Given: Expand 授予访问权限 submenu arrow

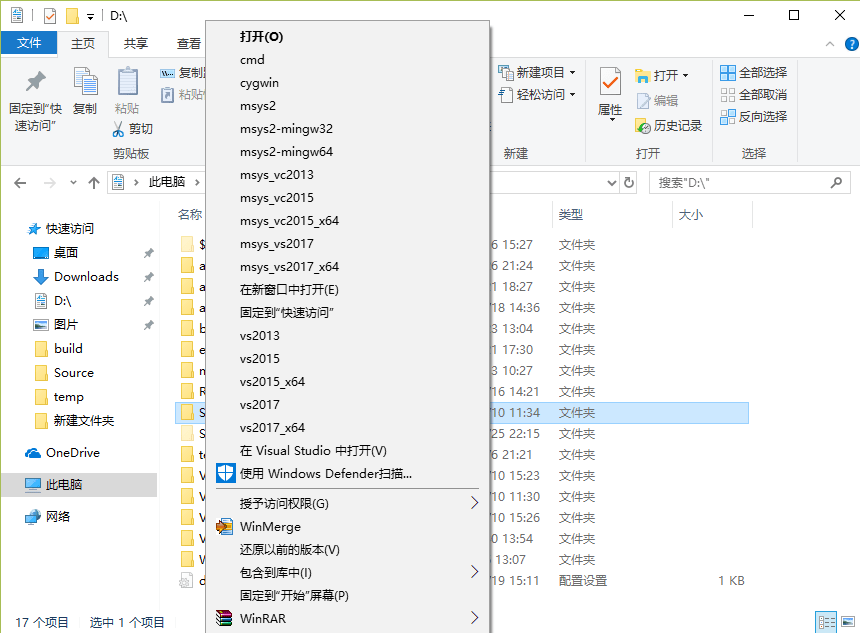Looking at the screenshot, I should tap(474, 503).
